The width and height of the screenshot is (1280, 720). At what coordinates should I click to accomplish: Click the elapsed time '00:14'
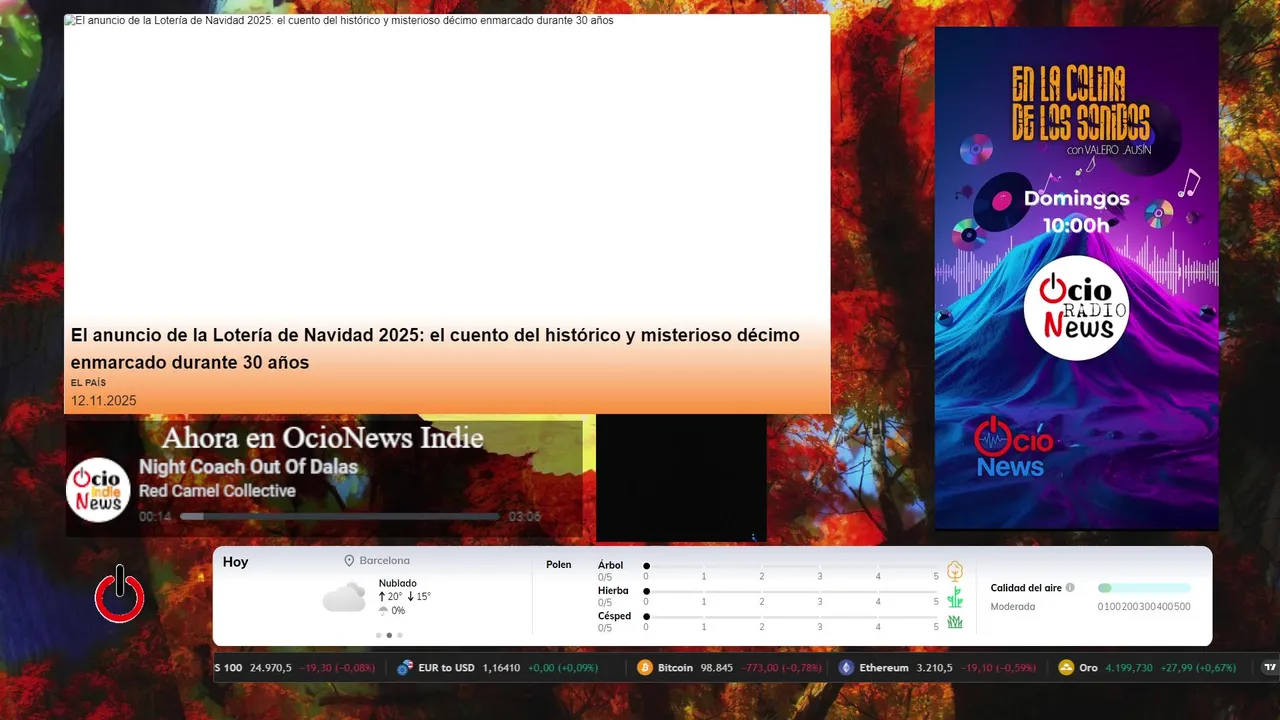[155, 517]
